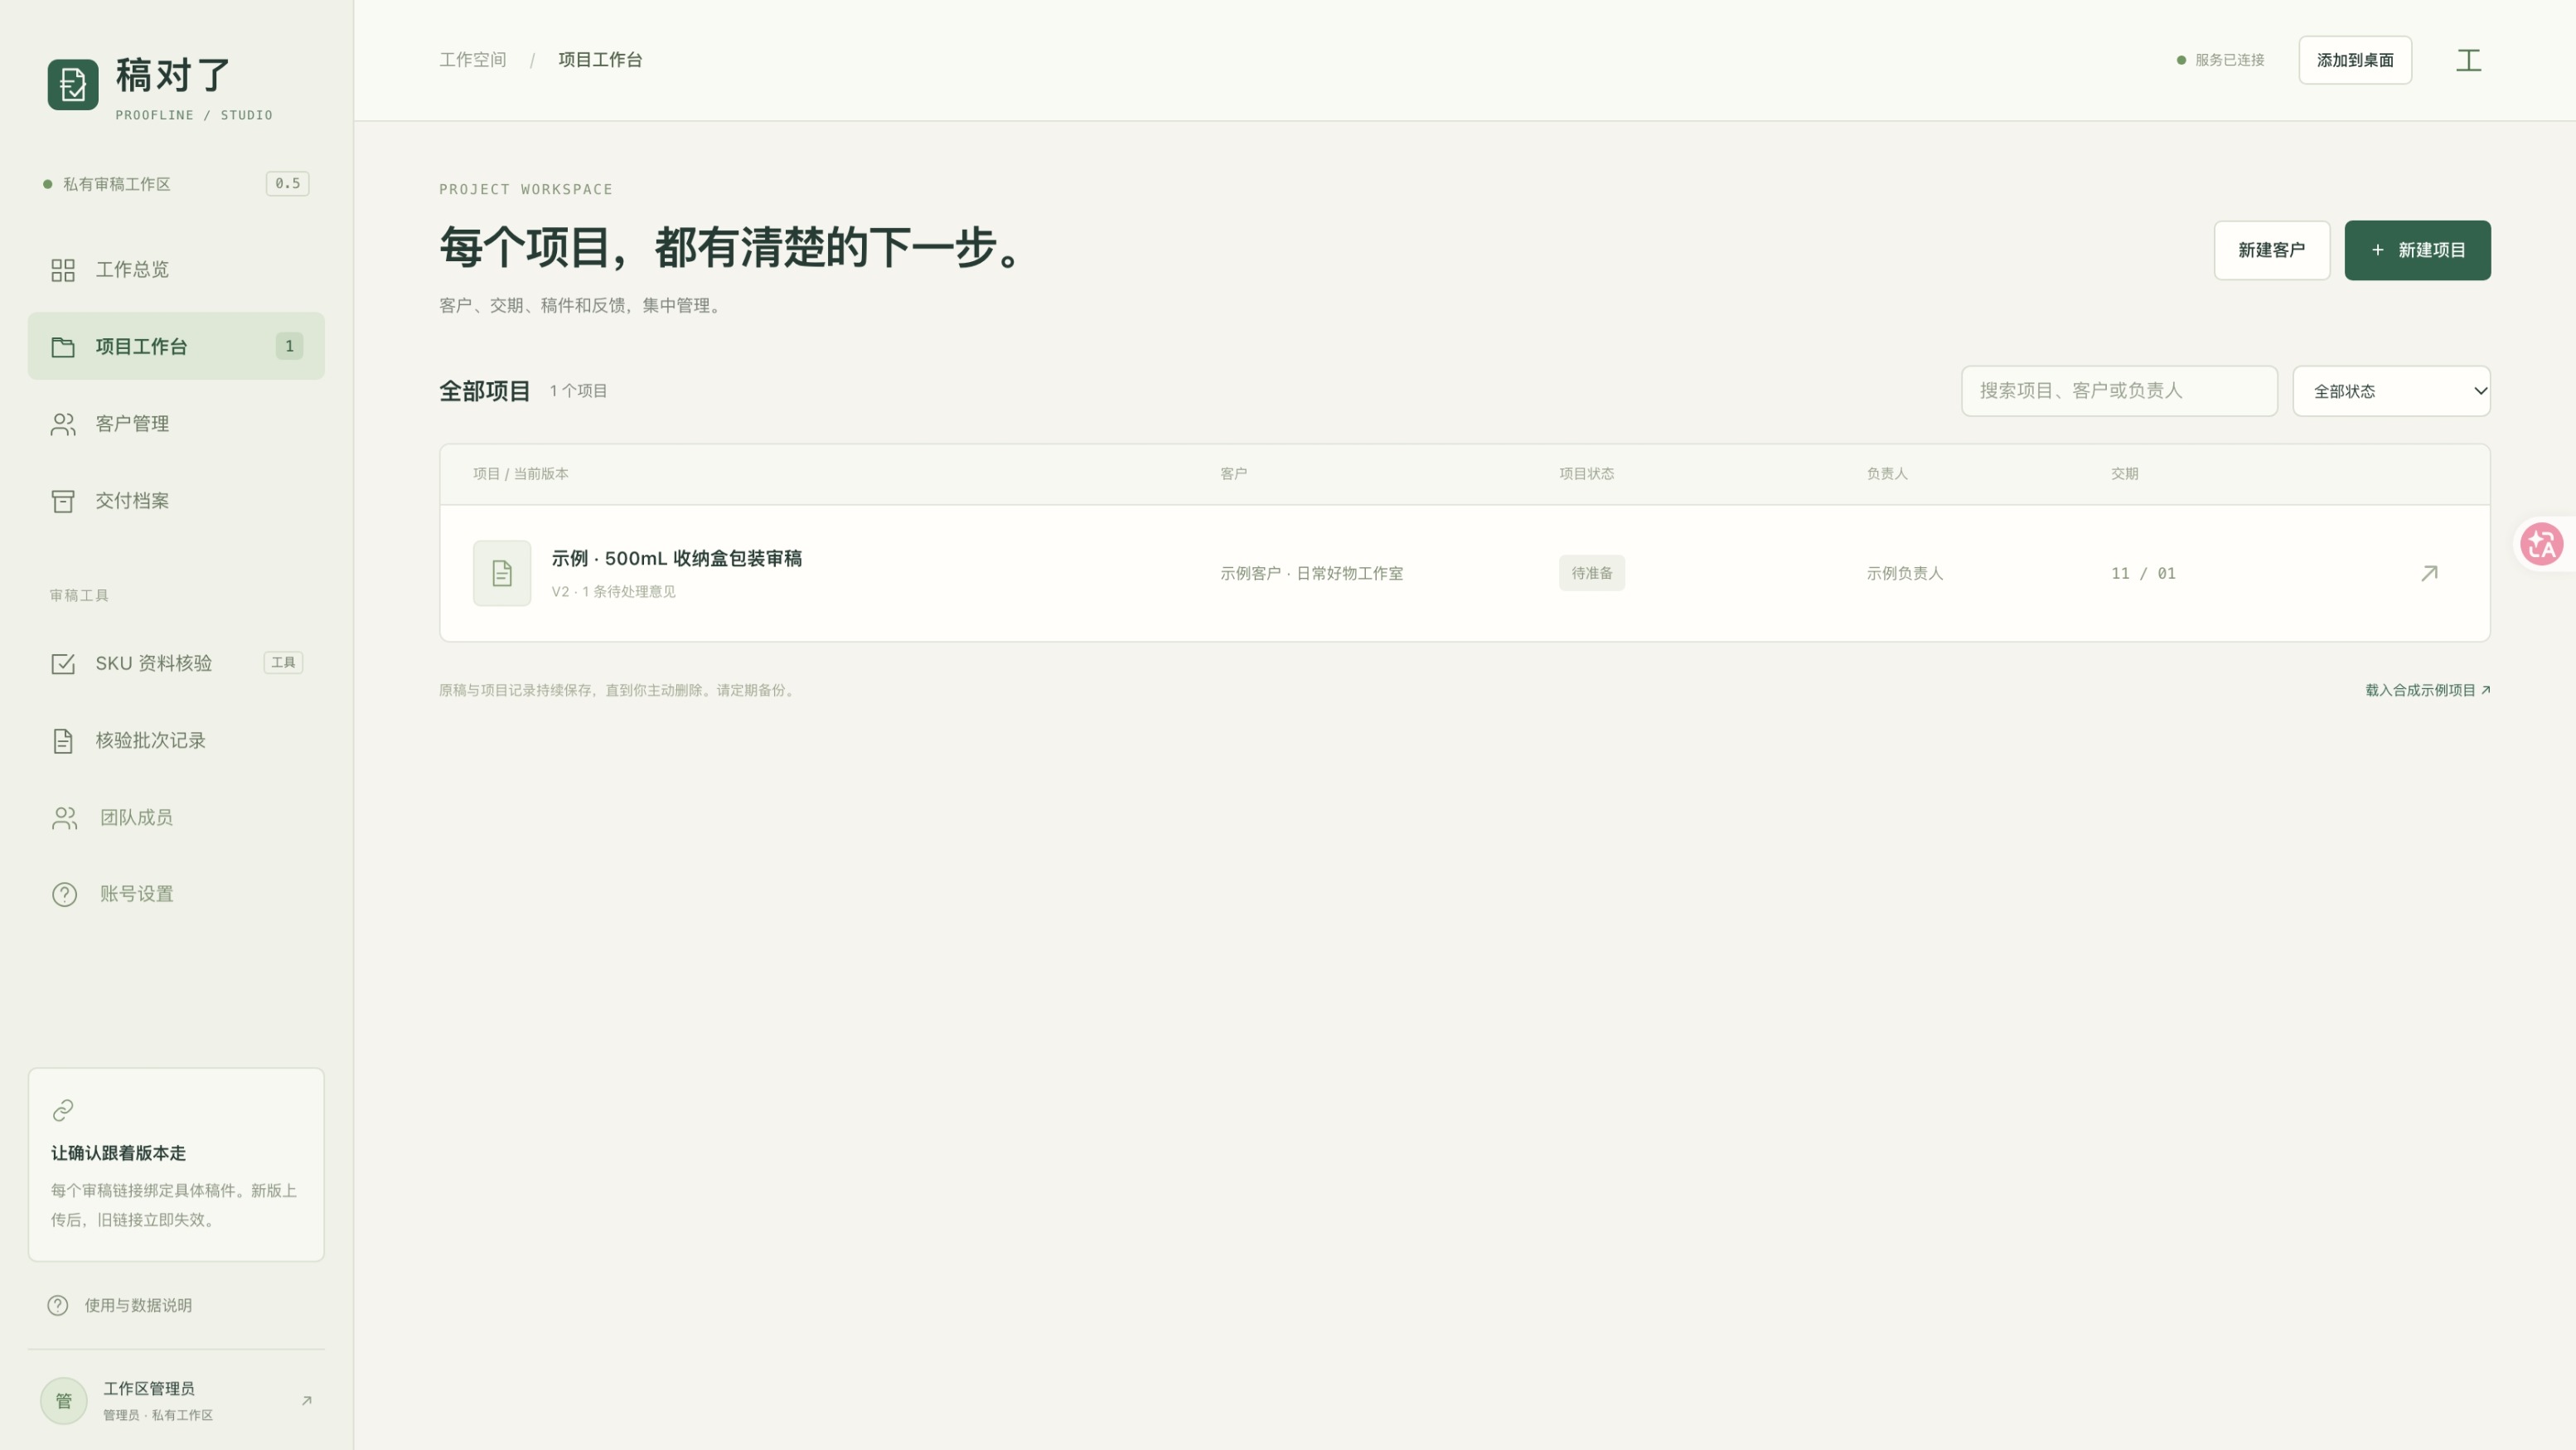Image resolution: width=2576 pixels, height=1450 pixels.
Task: Open SKU 资料核验 tool
Action: (x=176, y=664)
